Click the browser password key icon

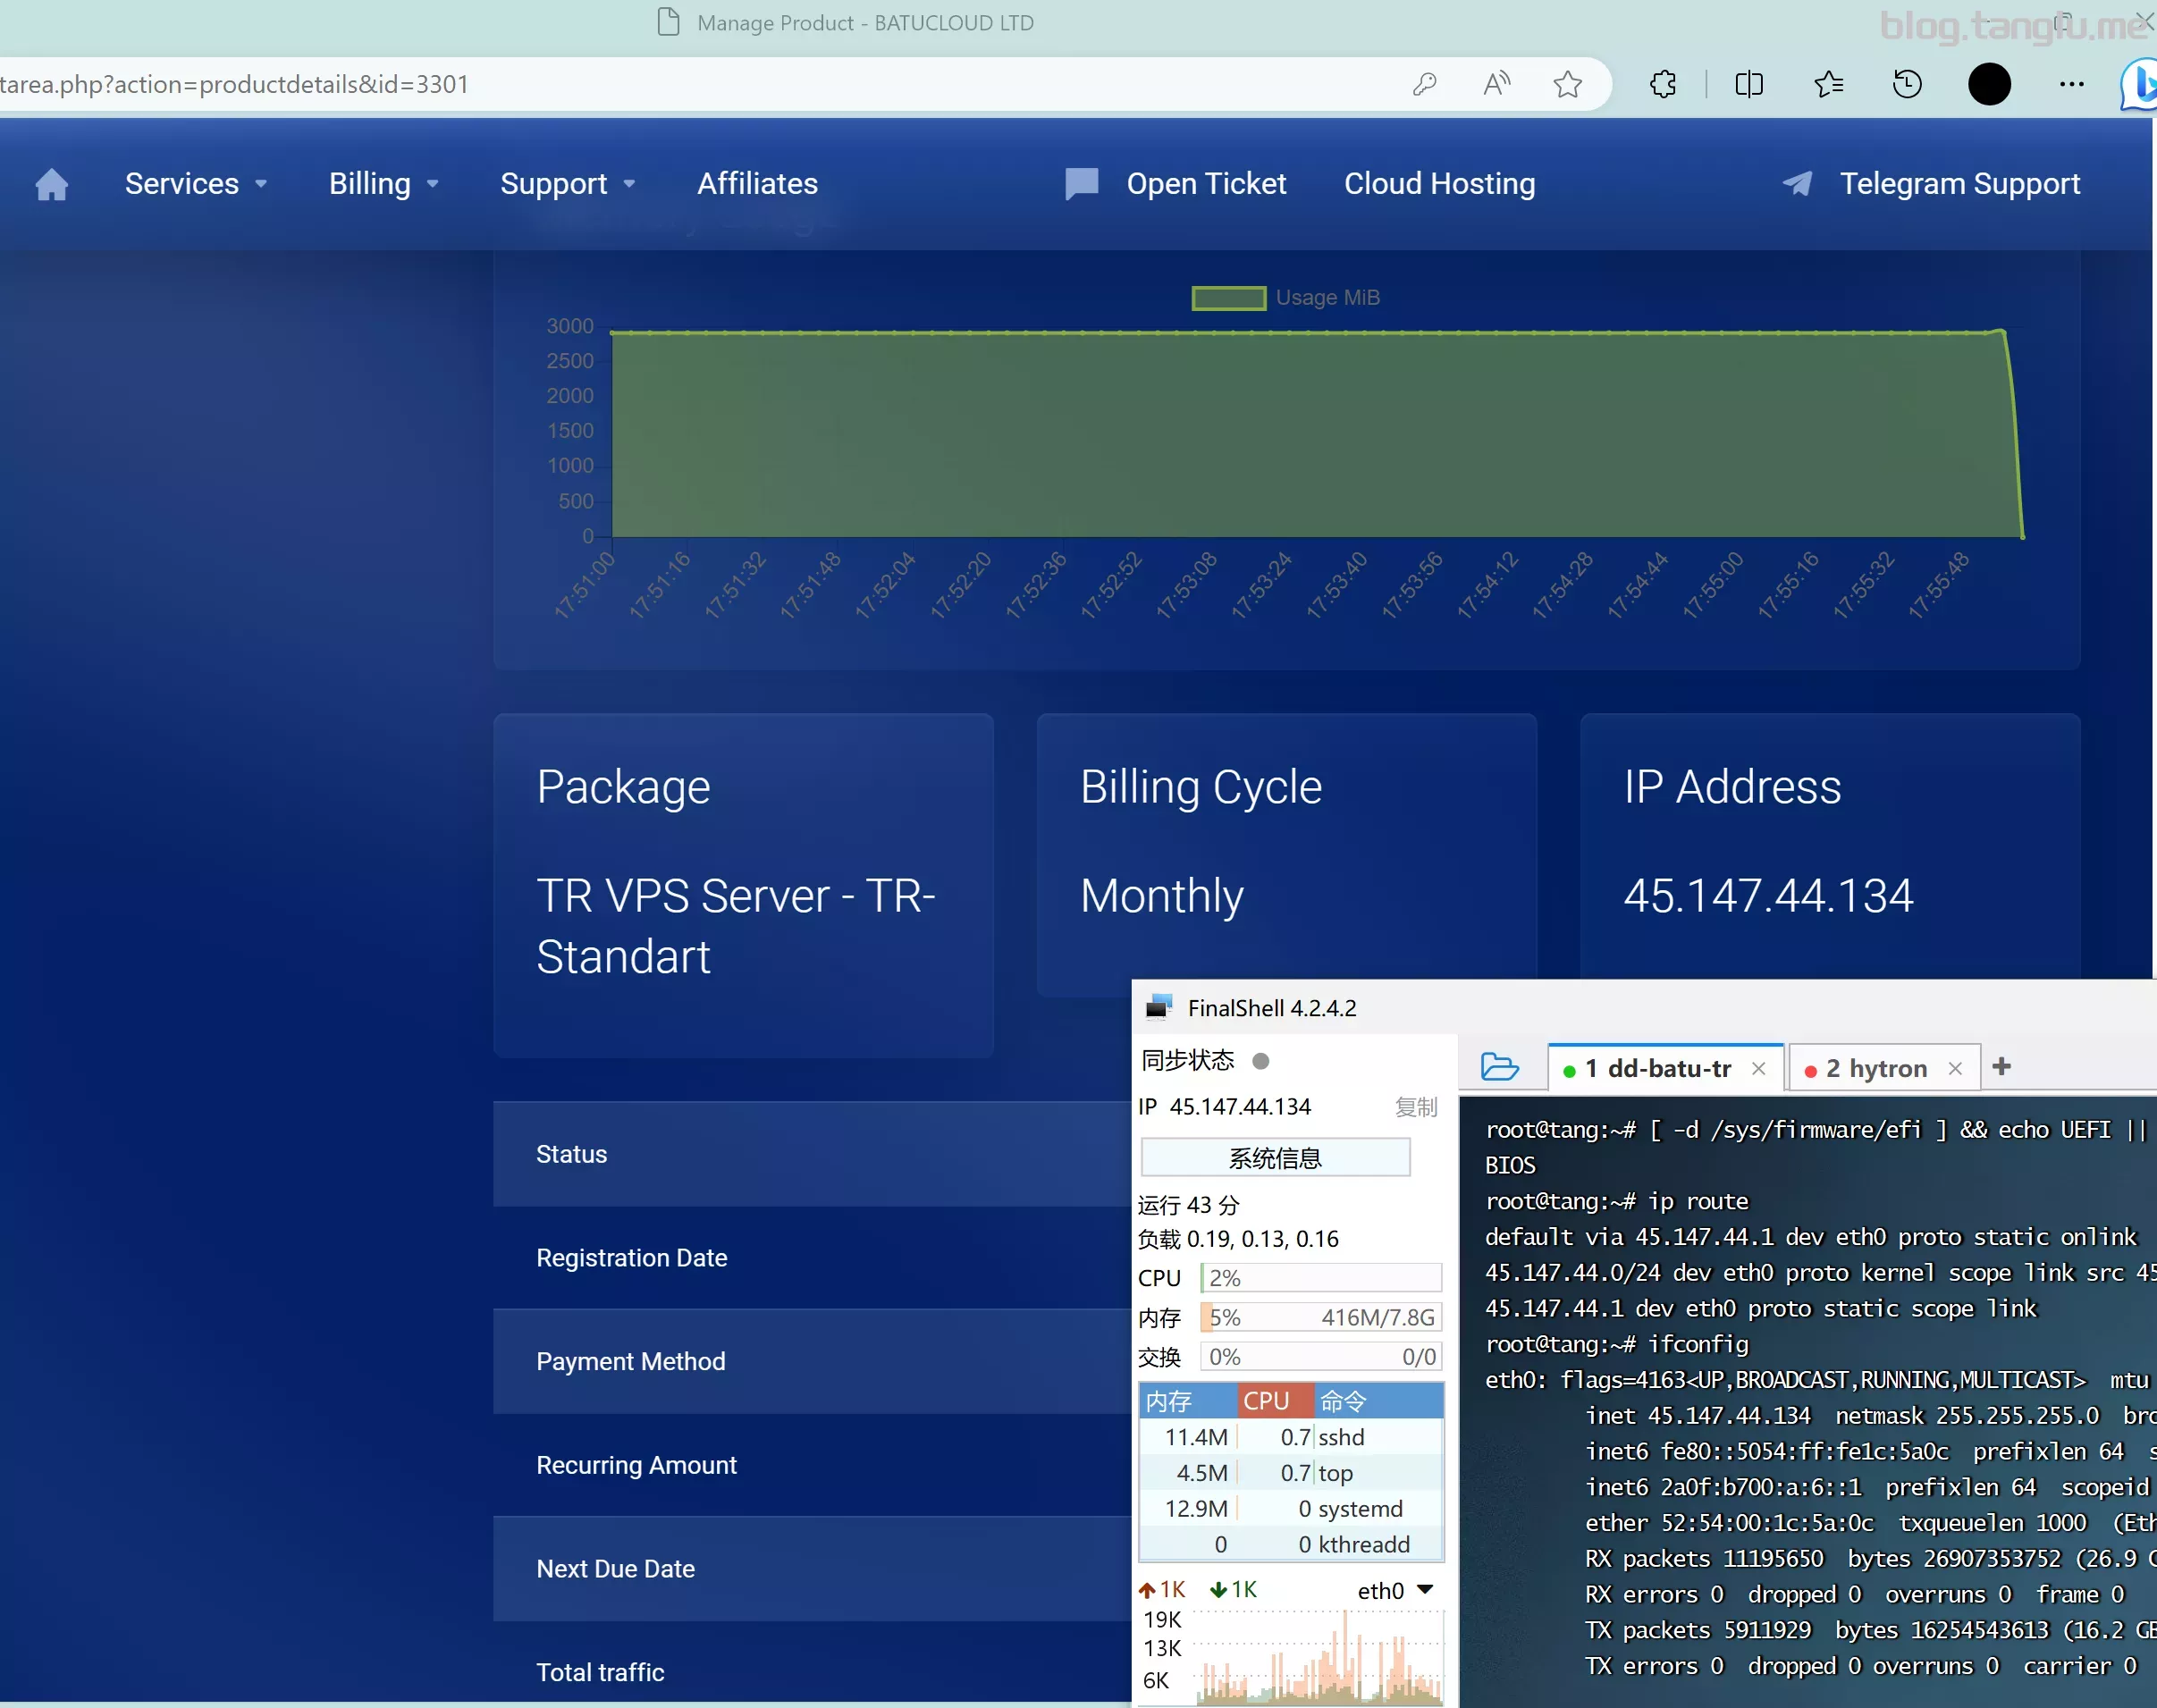tap(1424, 84)
